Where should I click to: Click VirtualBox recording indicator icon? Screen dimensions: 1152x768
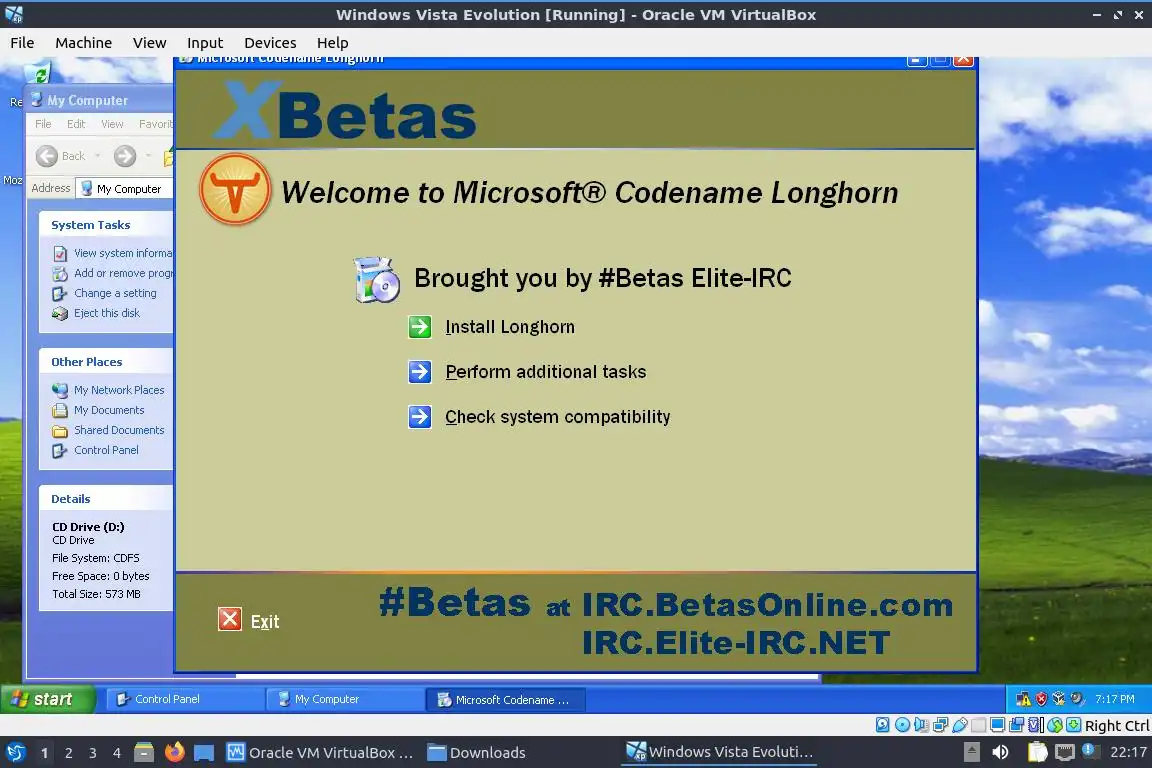(1016, 725)
